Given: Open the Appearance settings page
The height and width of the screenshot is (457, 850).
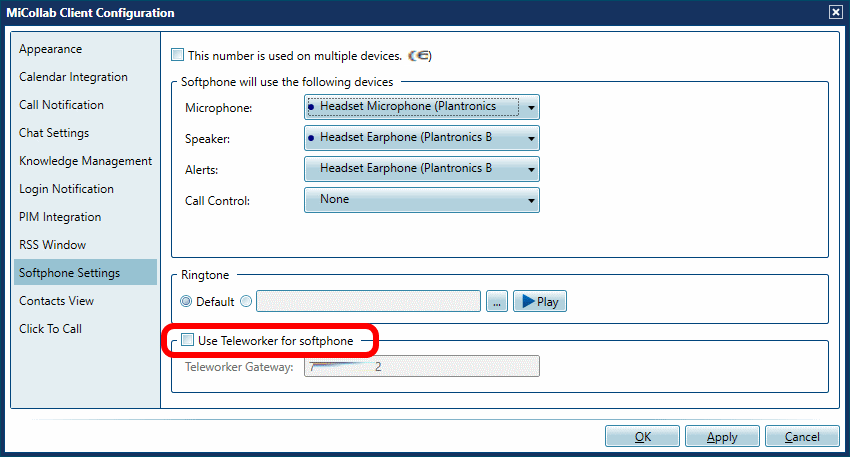Looking at the screenshot, I should tap(50, 49).
